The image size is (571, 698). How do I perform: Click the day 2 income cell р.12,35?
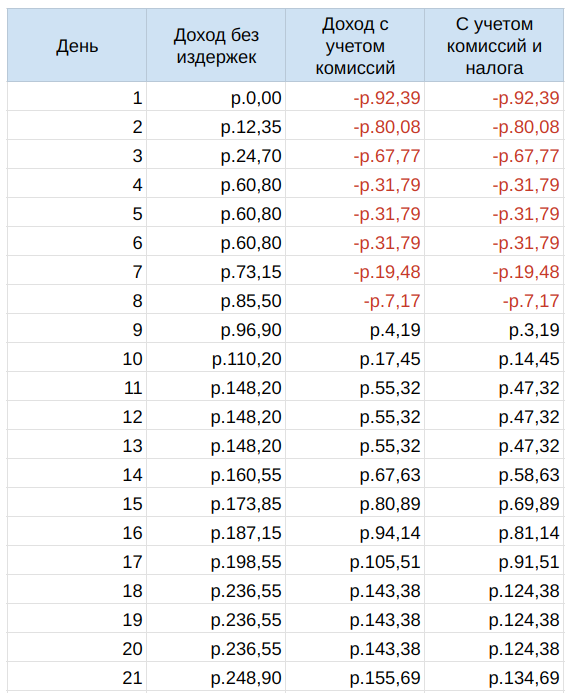pyautogui.click(x=216, y=126)
